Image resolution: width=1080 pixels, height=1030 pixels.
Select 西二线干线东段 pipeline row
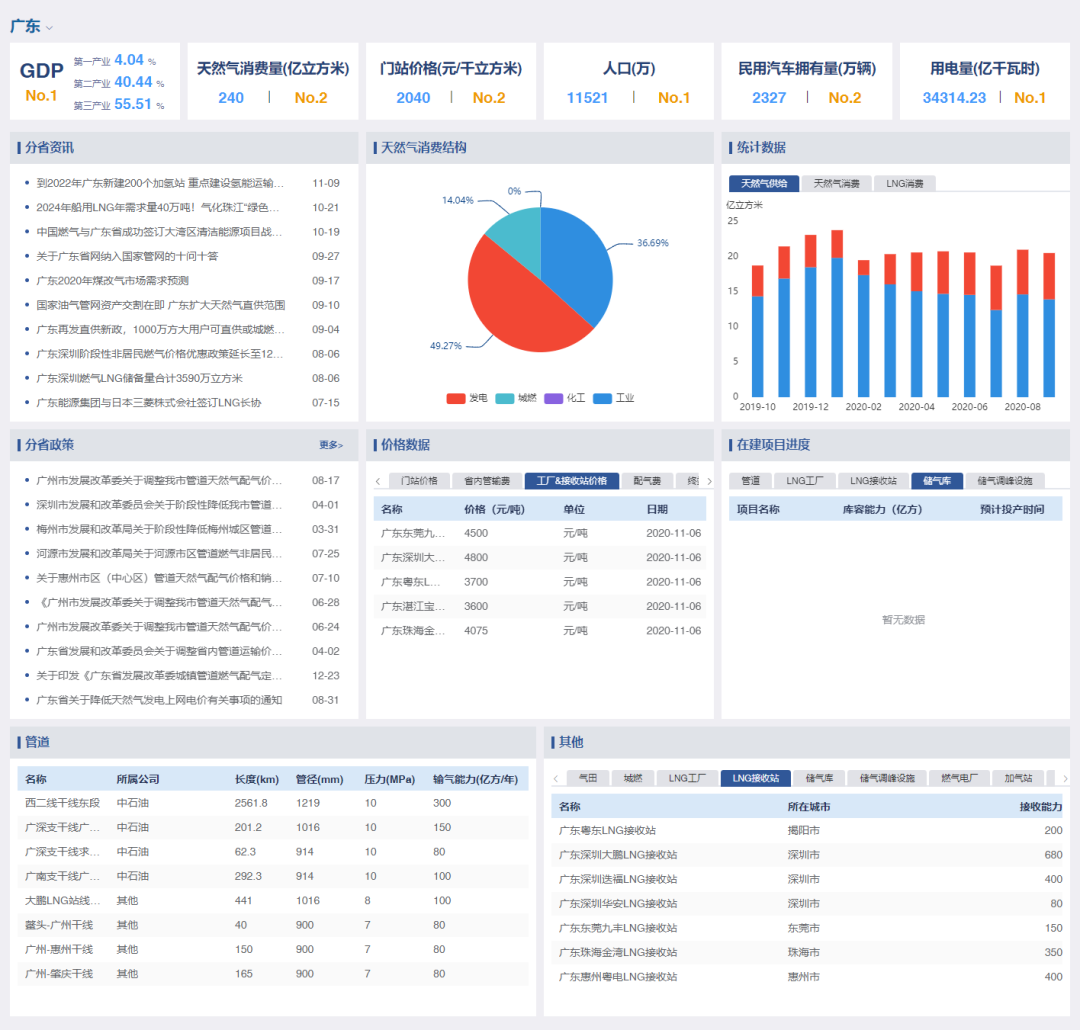click(x=62, y=803)
